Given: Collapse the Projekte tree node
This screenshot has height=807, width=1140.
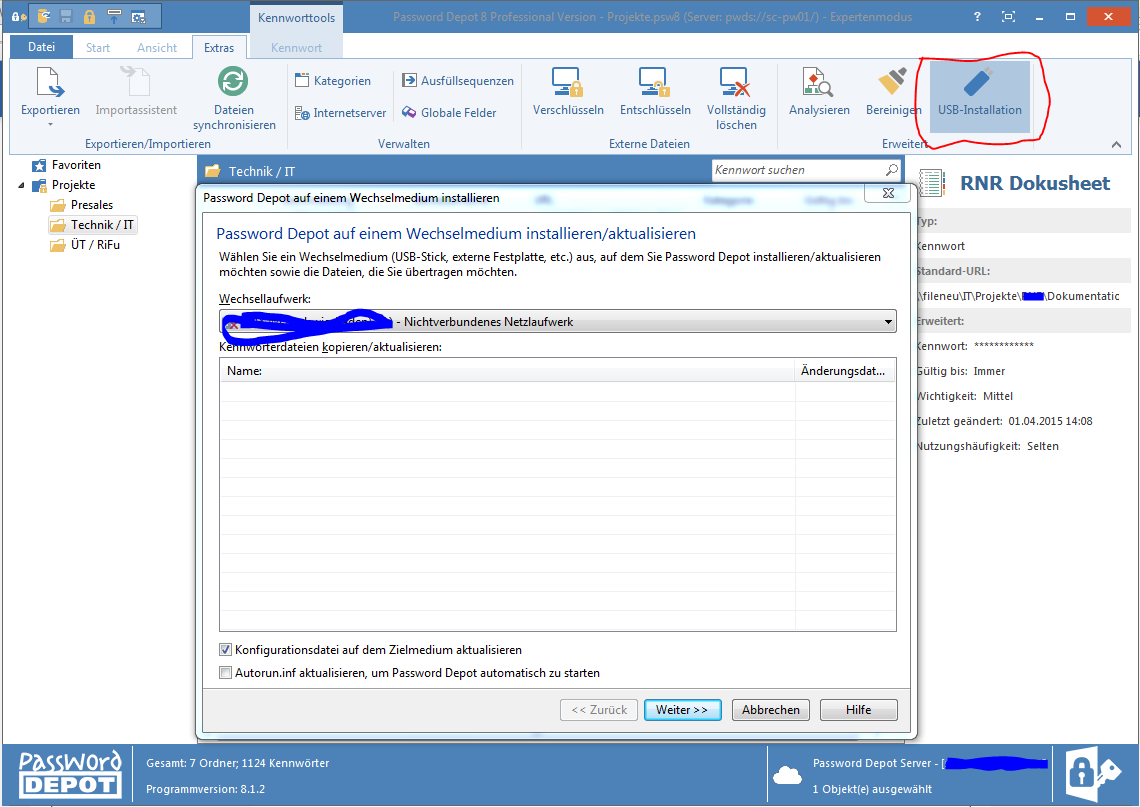Looking at the screenshot, I should (x=21, y=185).
